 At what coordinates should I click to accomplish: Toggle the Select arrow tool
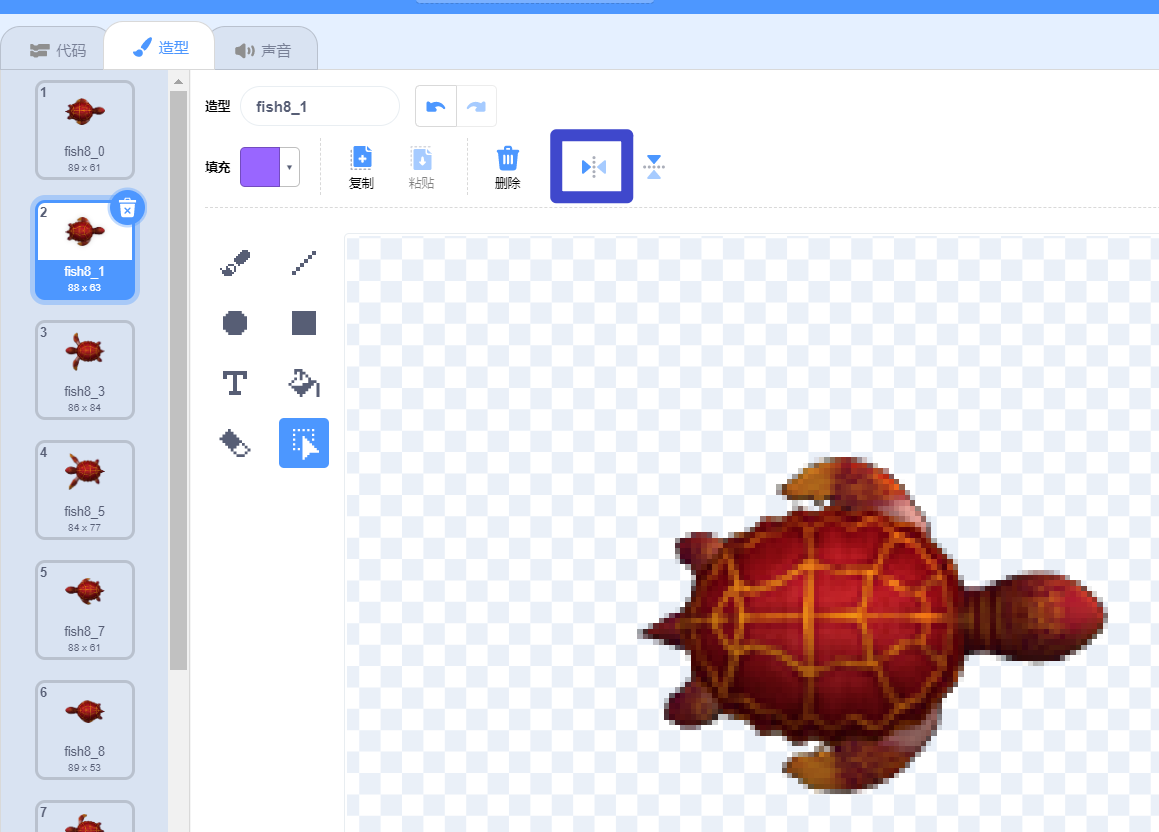(304, 442)
